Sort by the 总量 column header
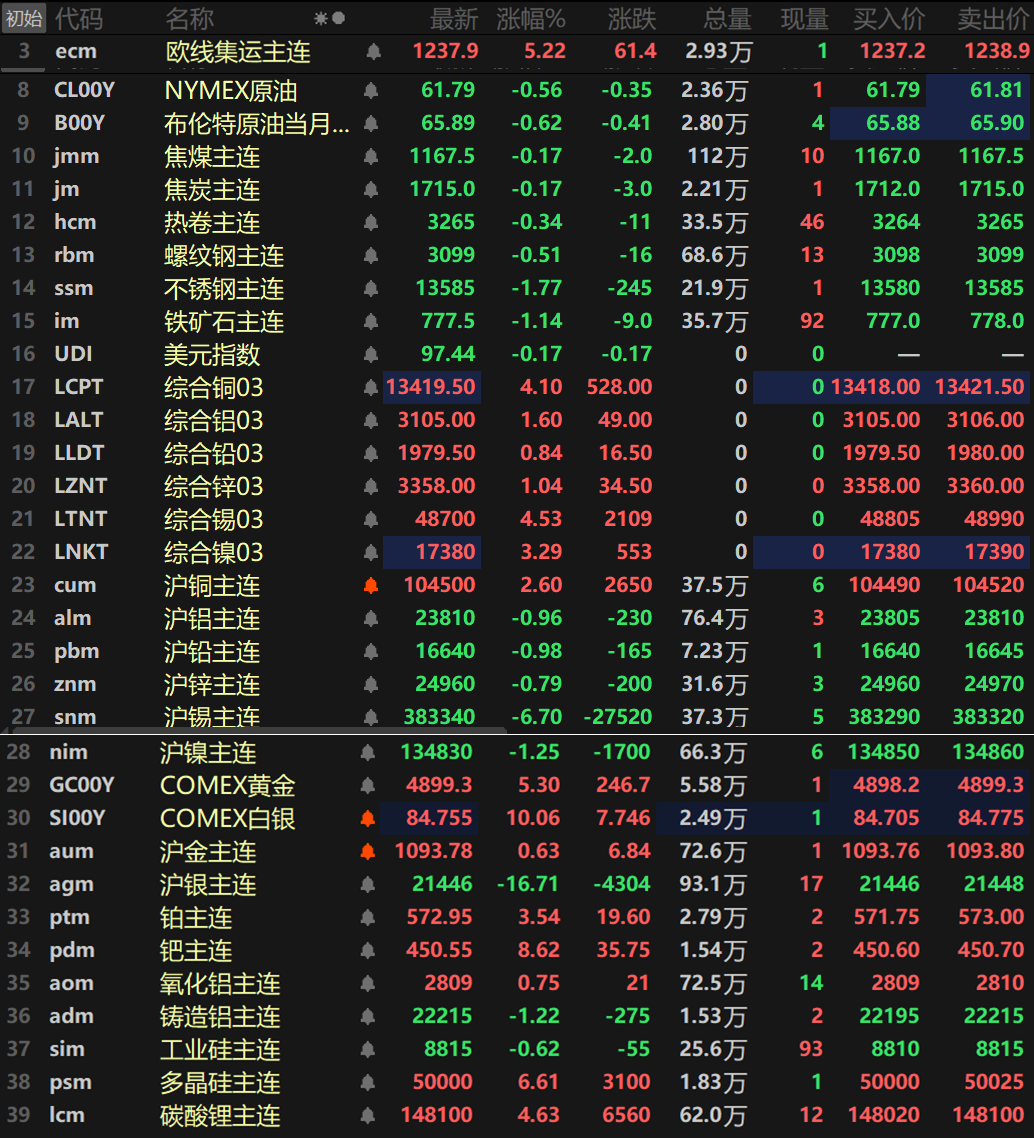Image resolution: width=1034 pixels, height=1138 pixels. click(x=726, y=18)
